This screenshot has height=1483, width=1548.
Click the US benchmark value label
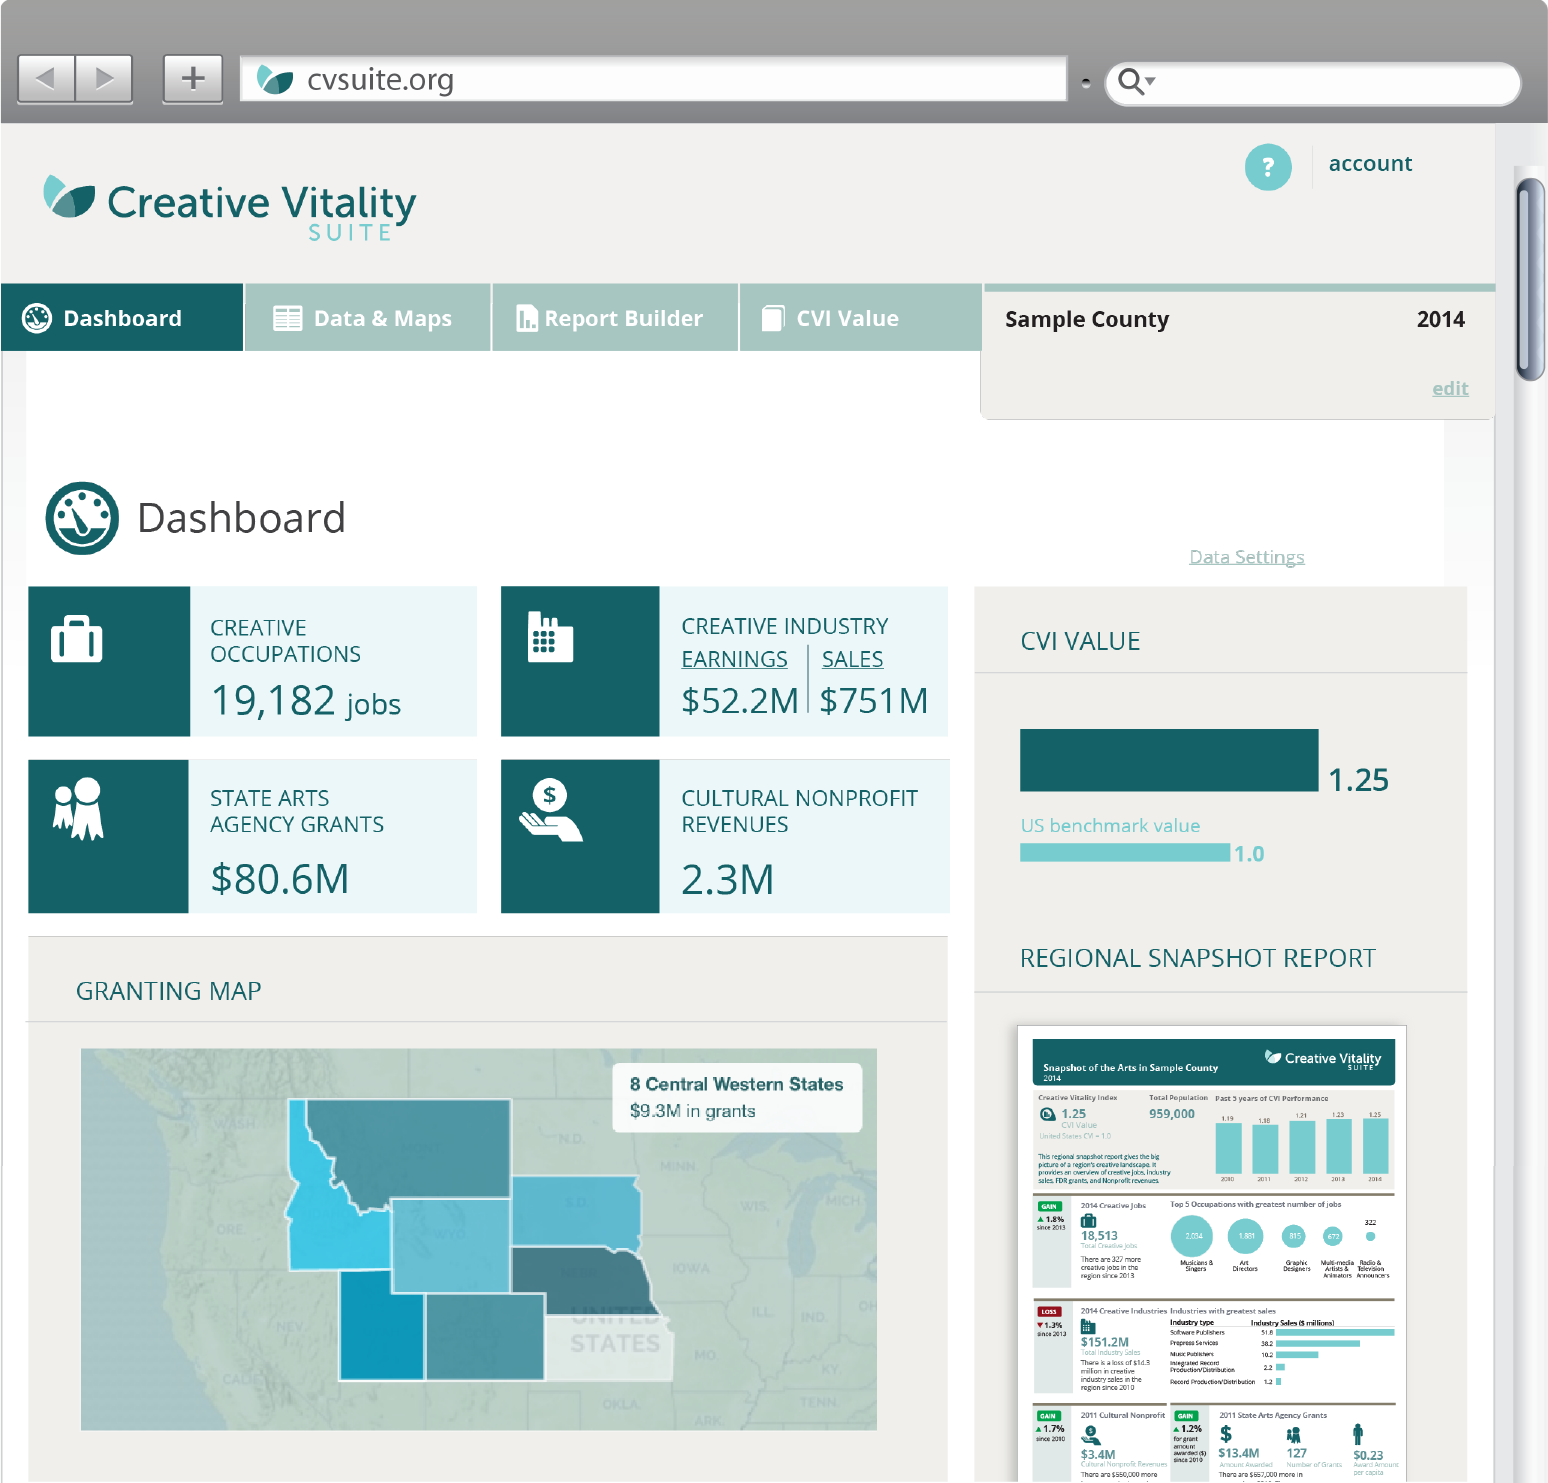1110,826
